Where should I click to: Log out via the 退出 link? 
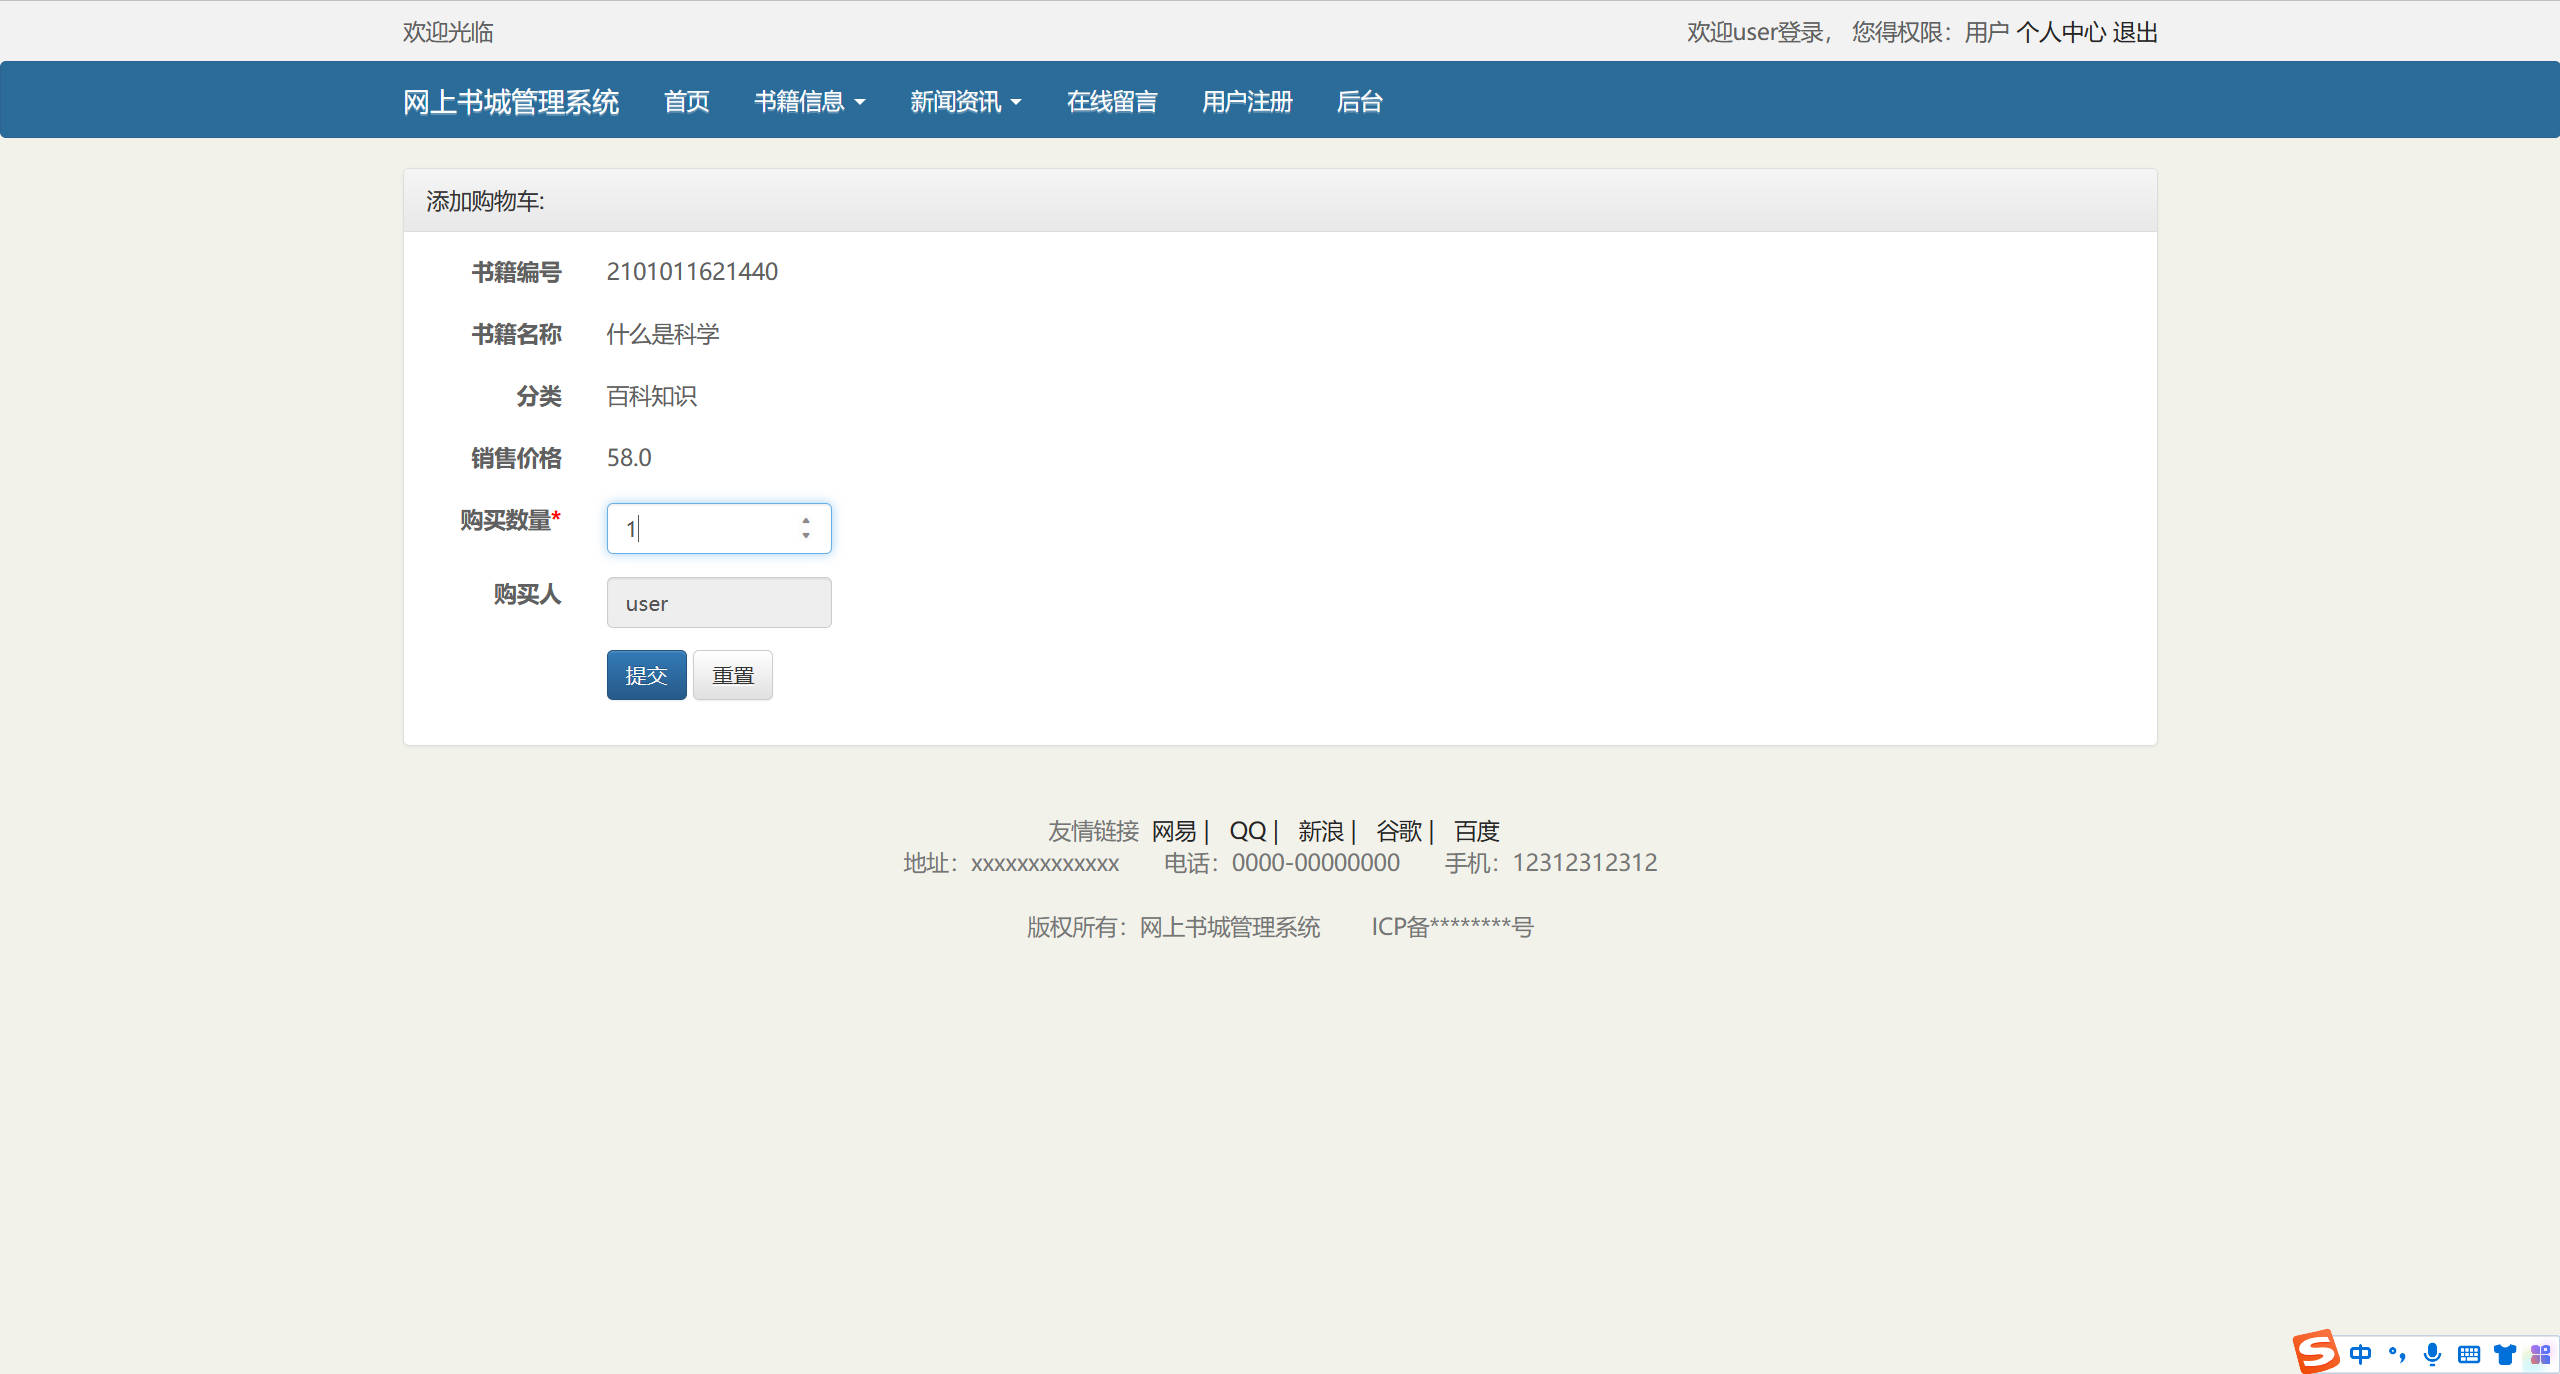point(2136,32)
